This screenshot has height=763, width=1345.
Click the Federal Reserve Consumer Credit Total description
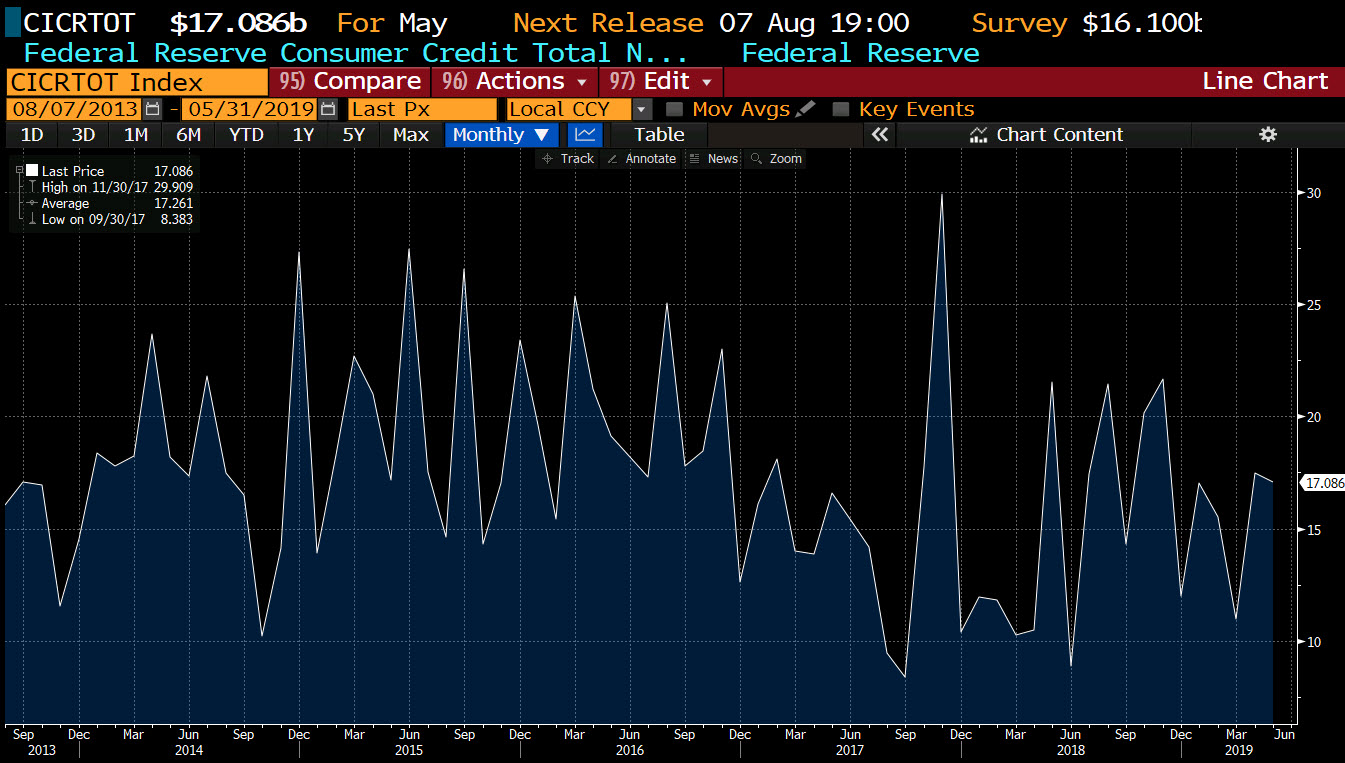(x=356, y=53)
